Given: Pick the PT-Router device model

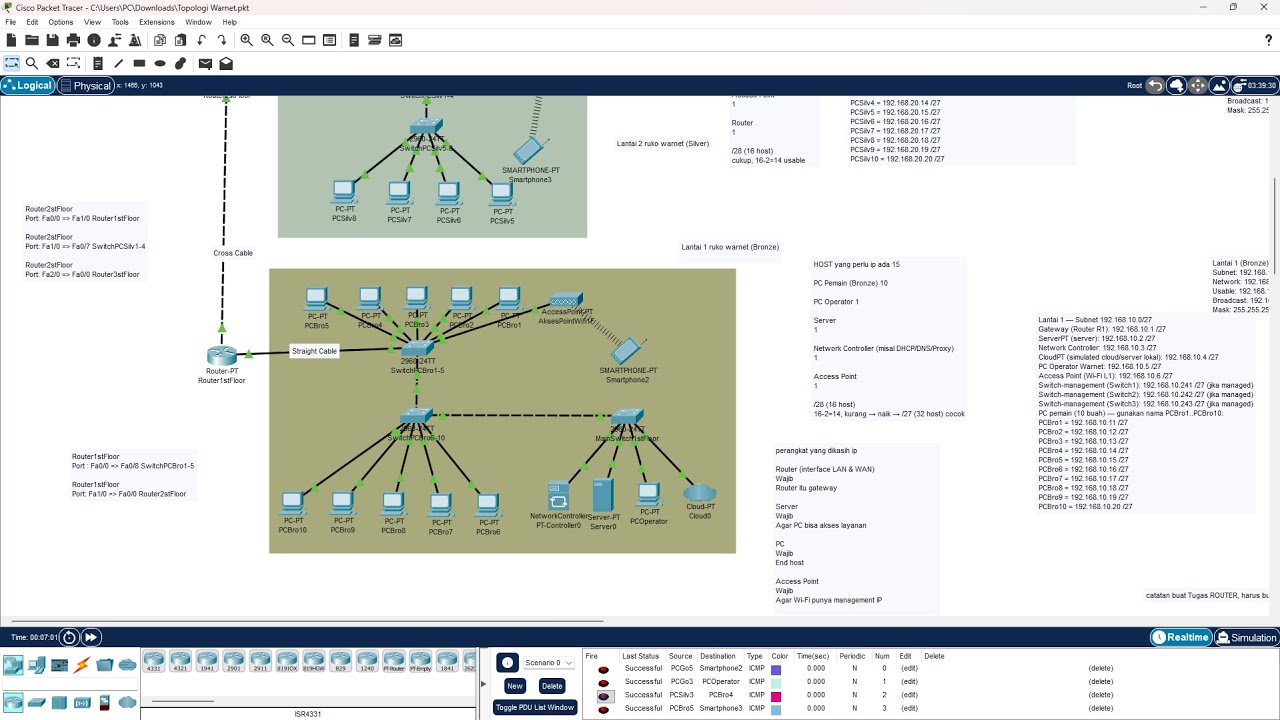Looking at the screenshot, I should click(393, 661).
